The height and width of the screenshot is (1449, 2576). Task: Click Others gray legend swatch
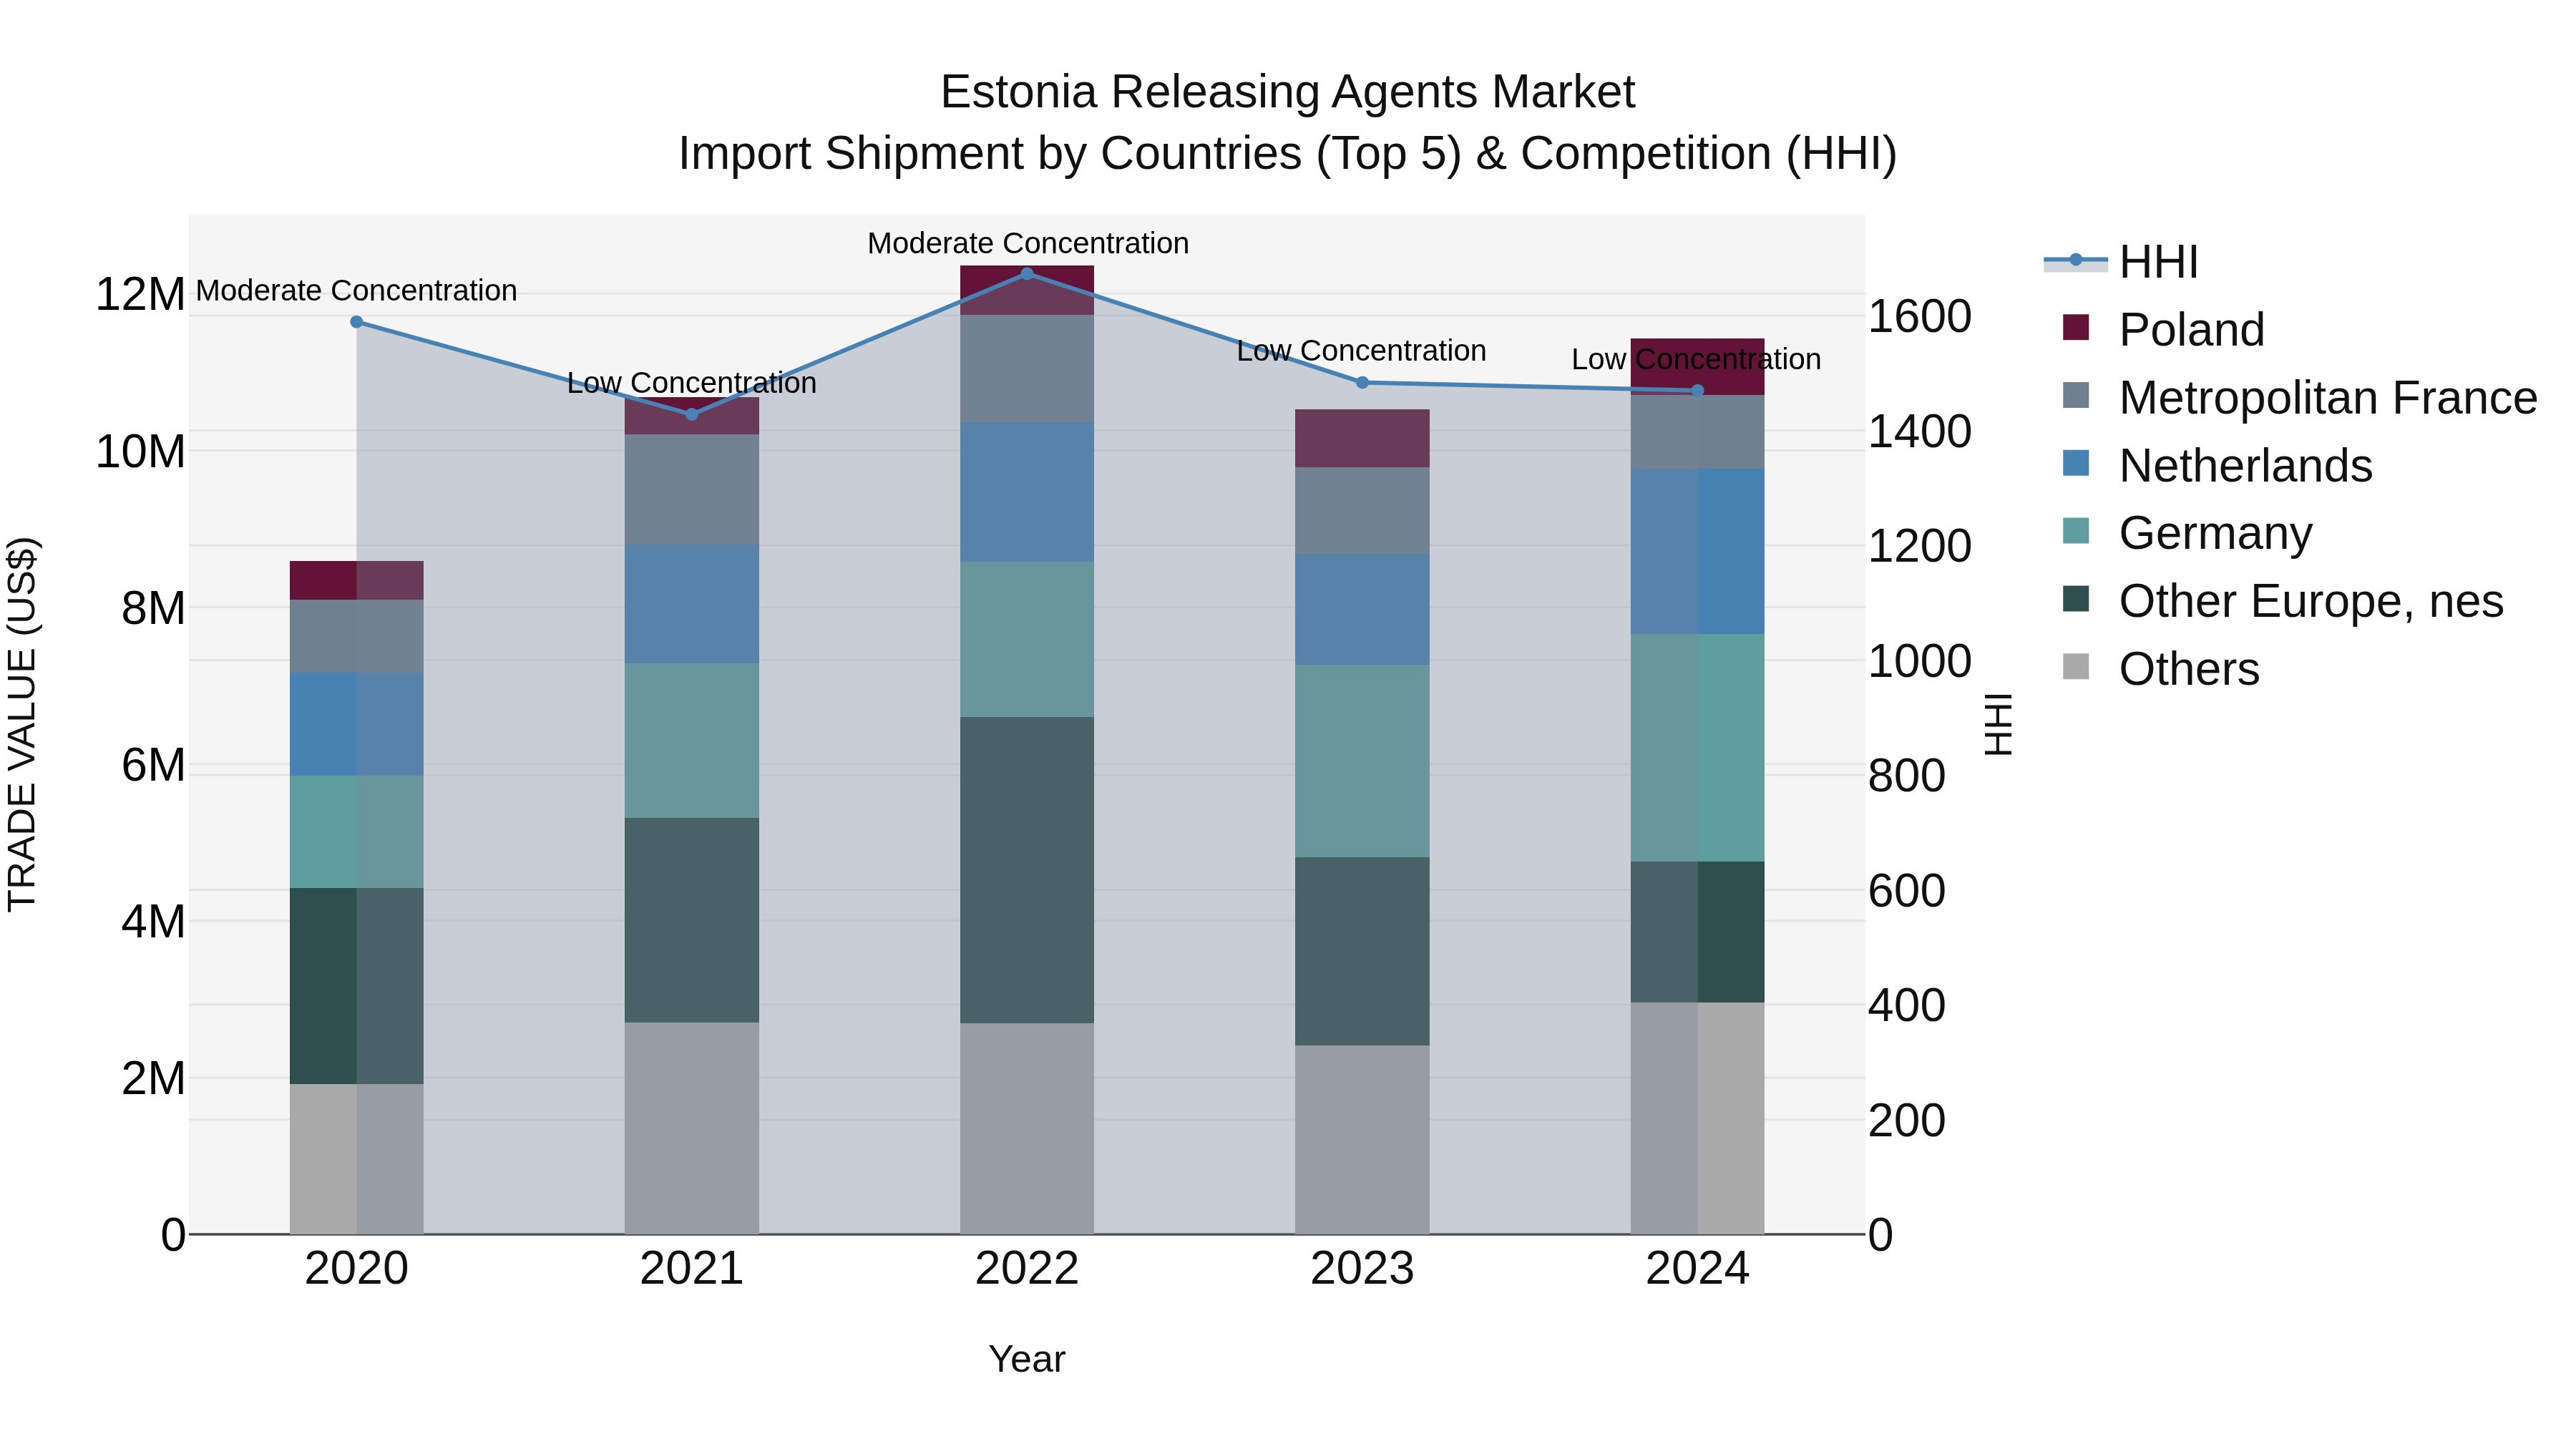click(x=2076, y=667)
